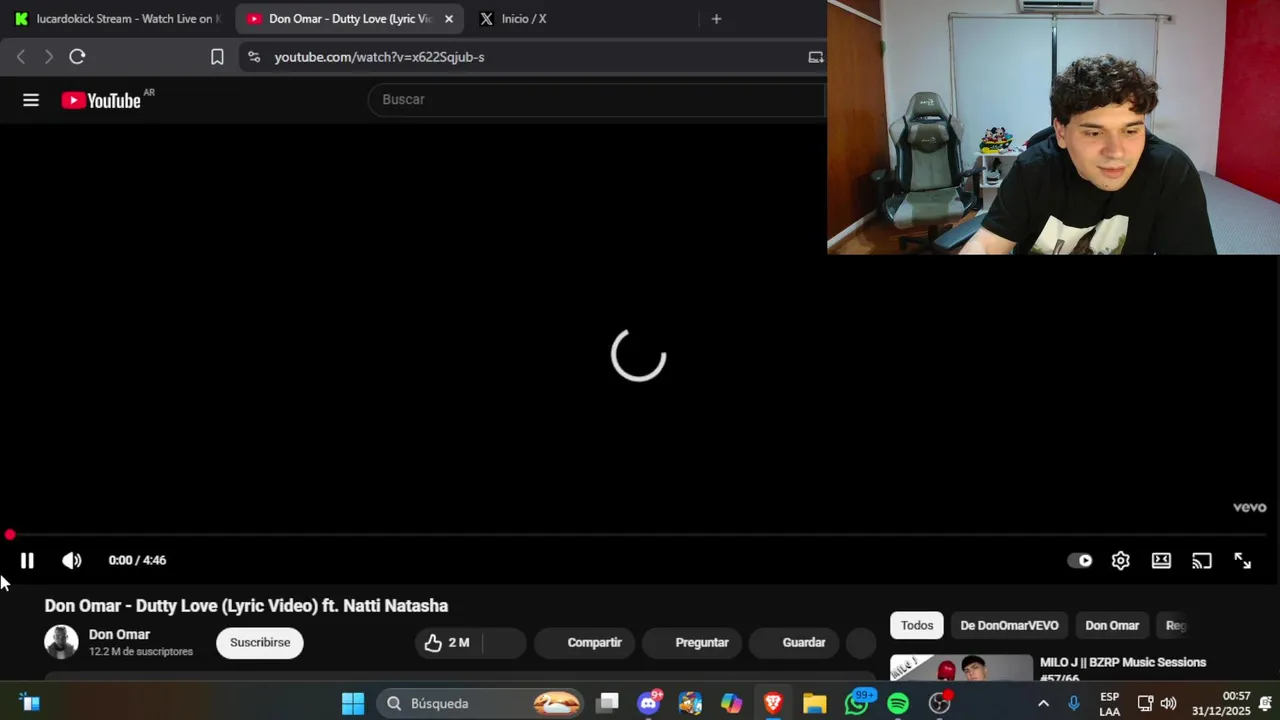1280x720 pixels.
Task: Open File Explorer from taskbar
Action: point(814,704)
